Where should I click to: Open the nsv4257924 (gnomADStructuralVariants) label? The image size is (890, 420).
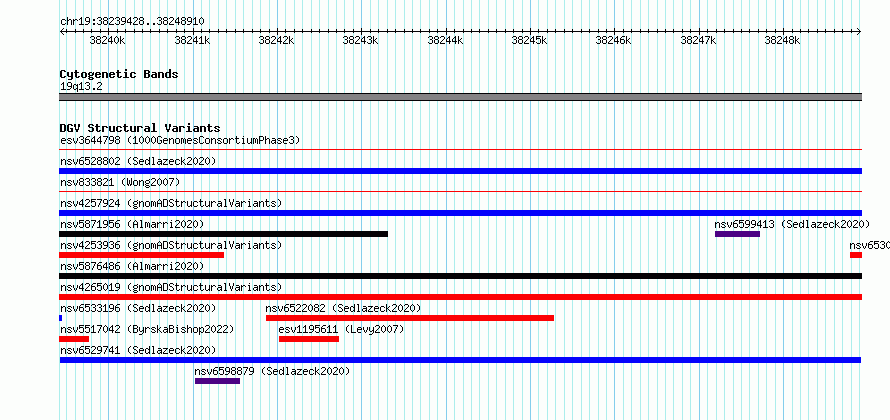(x=171, y=203)
